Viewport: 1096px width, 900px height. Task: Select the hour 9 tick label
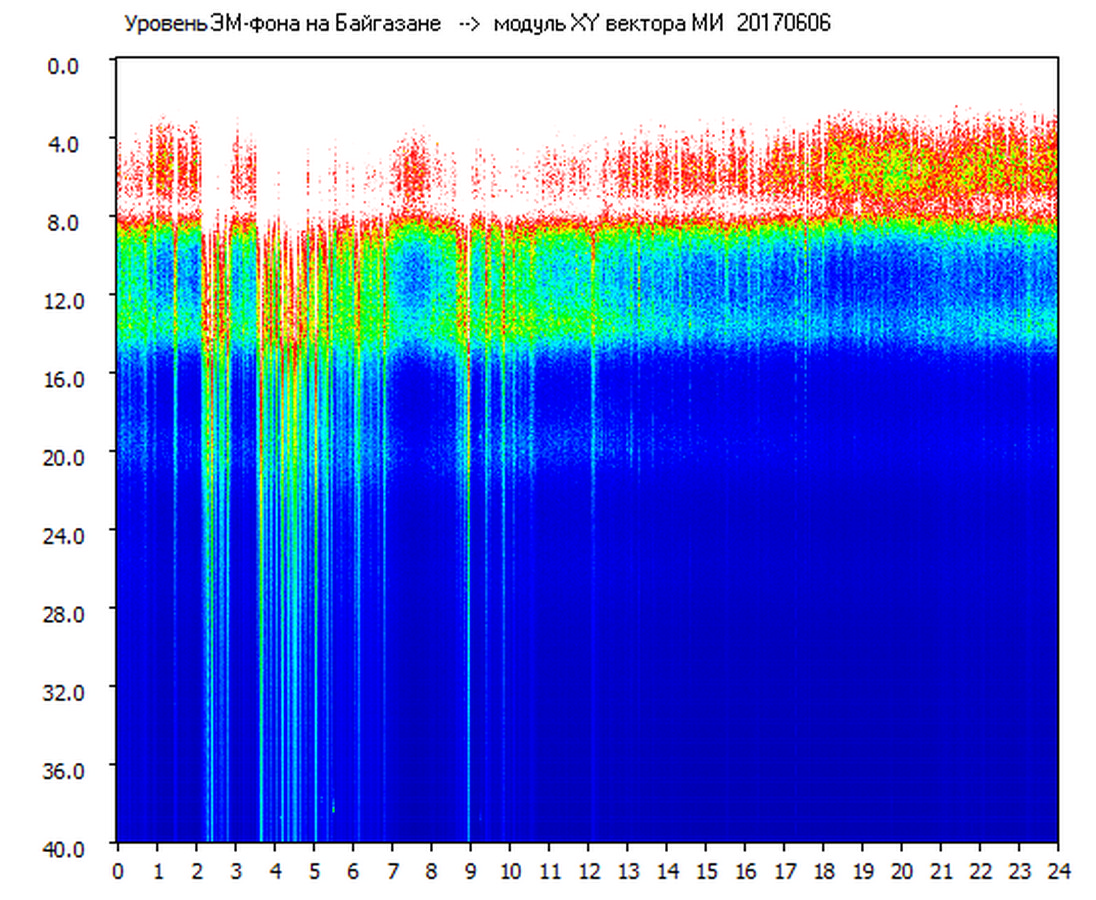[x=471, y=870]
